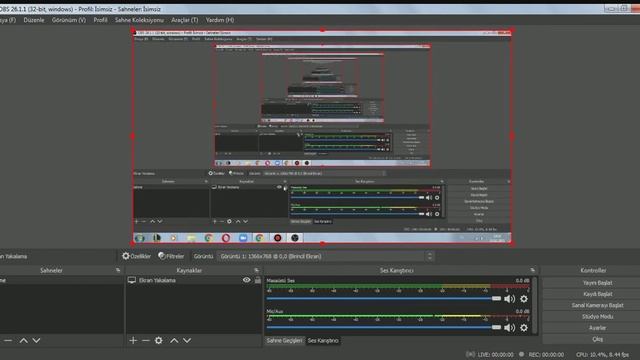Open the Sahne Koleksiyonu menu

pos(139,20)
